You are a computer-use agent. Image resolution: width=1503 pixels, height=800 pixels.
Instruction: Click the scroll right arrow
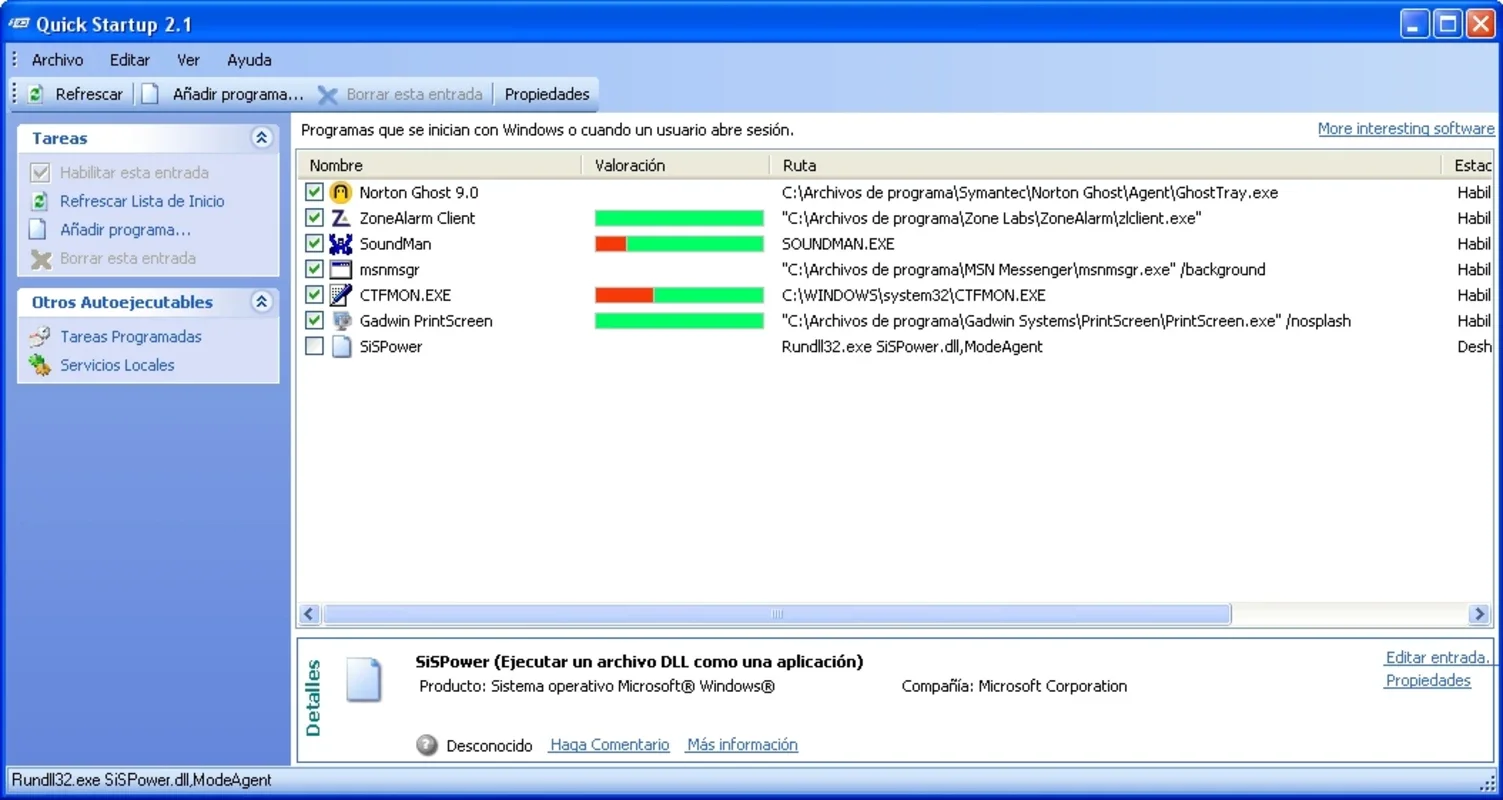tap(1479, 614)
